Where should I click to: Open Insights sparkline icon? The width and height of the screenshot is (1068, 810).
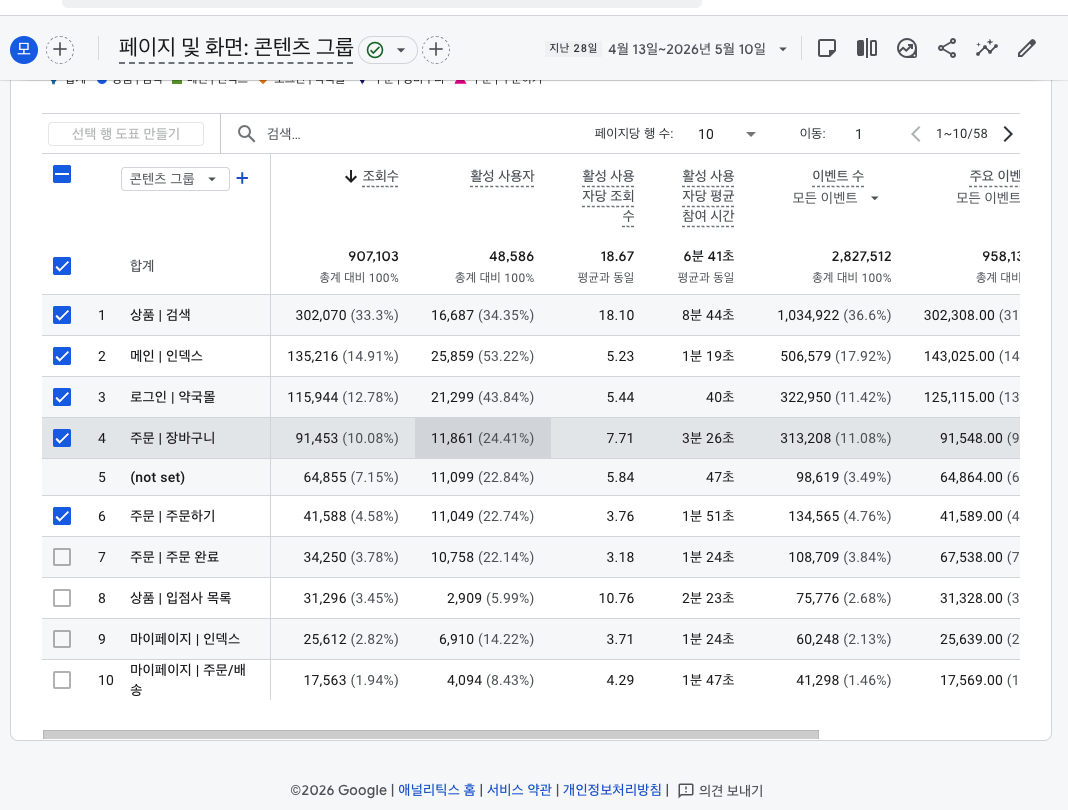[x=986, y=48]
